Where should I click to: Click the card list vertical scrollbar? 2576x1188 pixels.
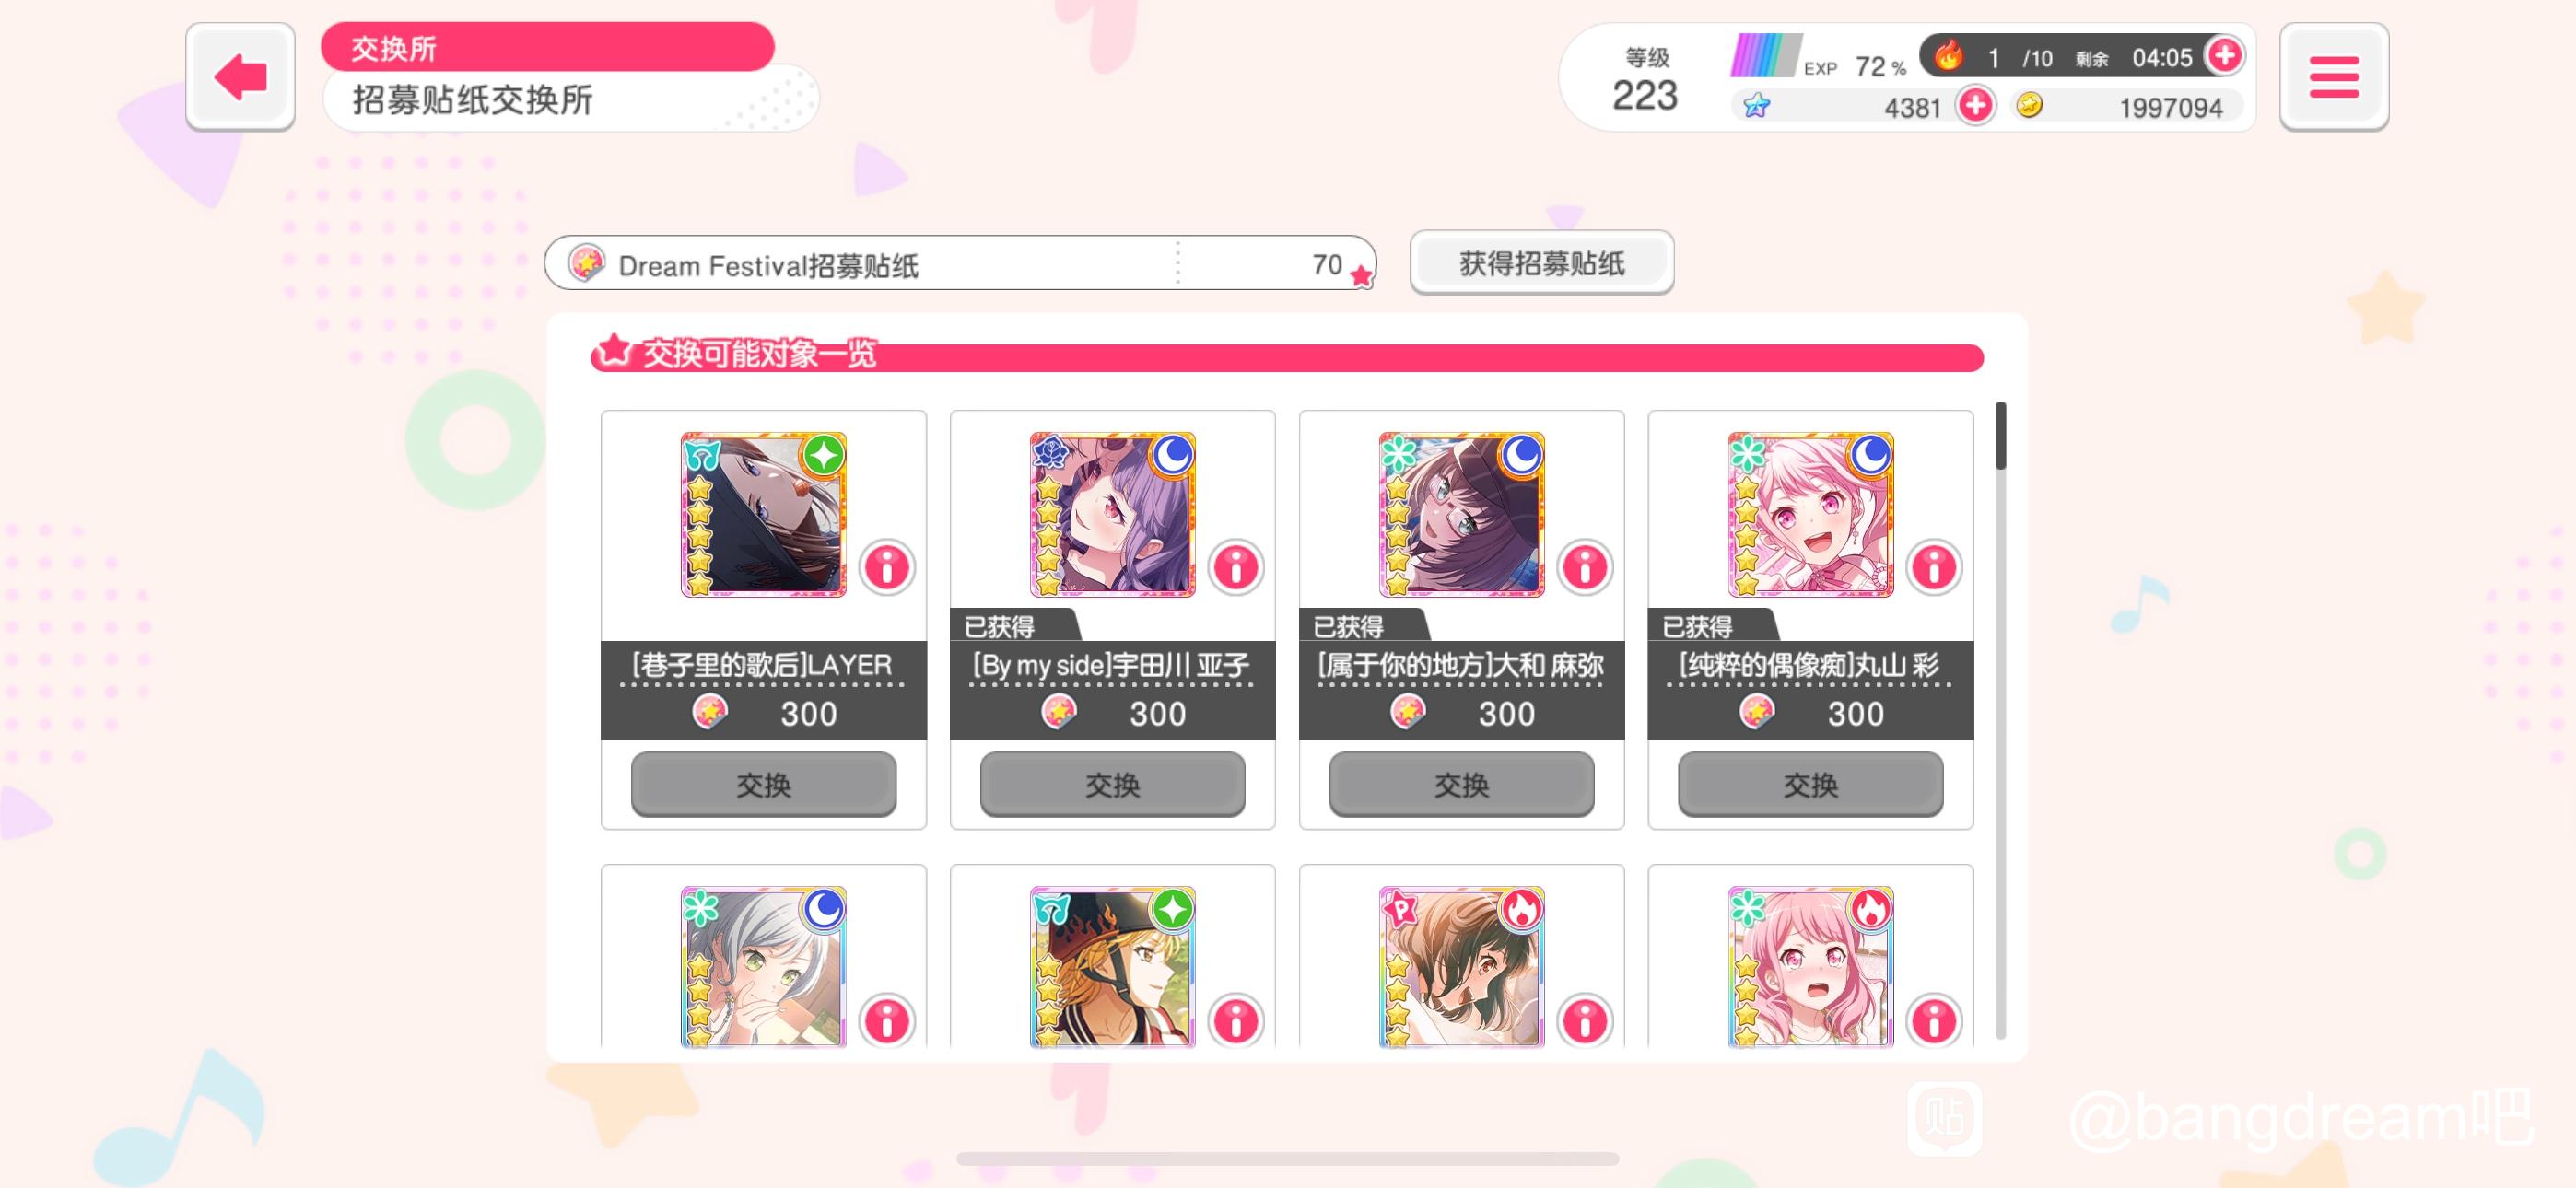pyautogui.click(x=2000, y=720)
